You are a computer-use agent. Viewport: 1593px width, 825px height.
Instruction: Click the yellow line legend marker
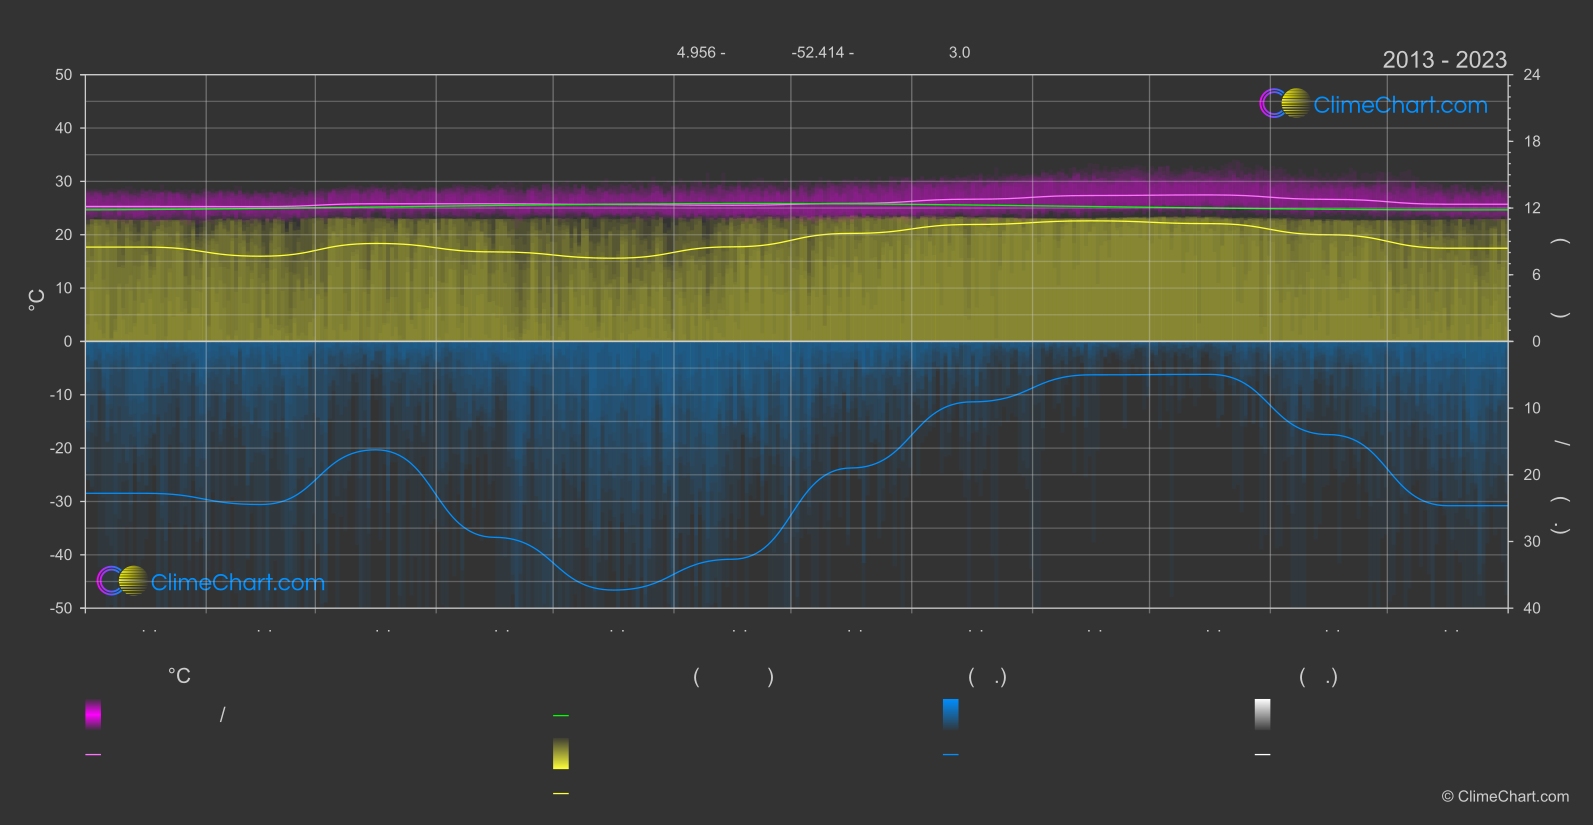click(561, 794)
